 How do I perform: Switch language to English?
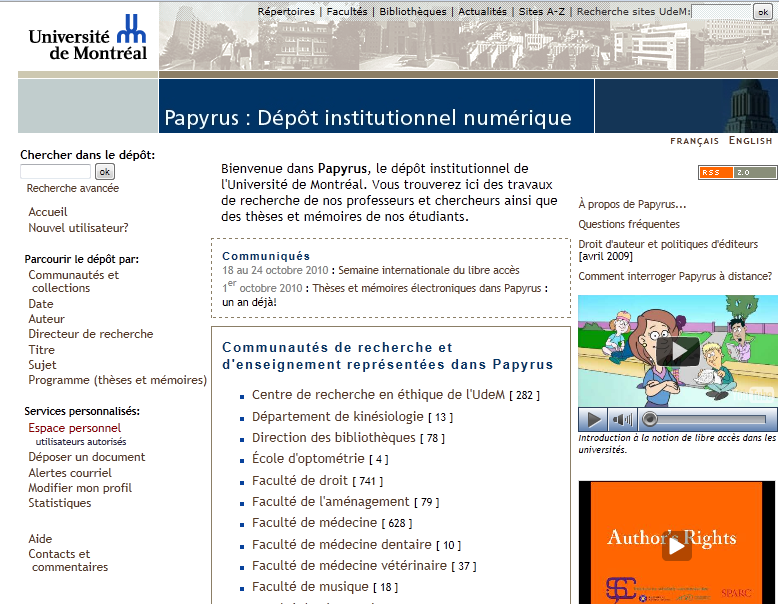point(751,141)
